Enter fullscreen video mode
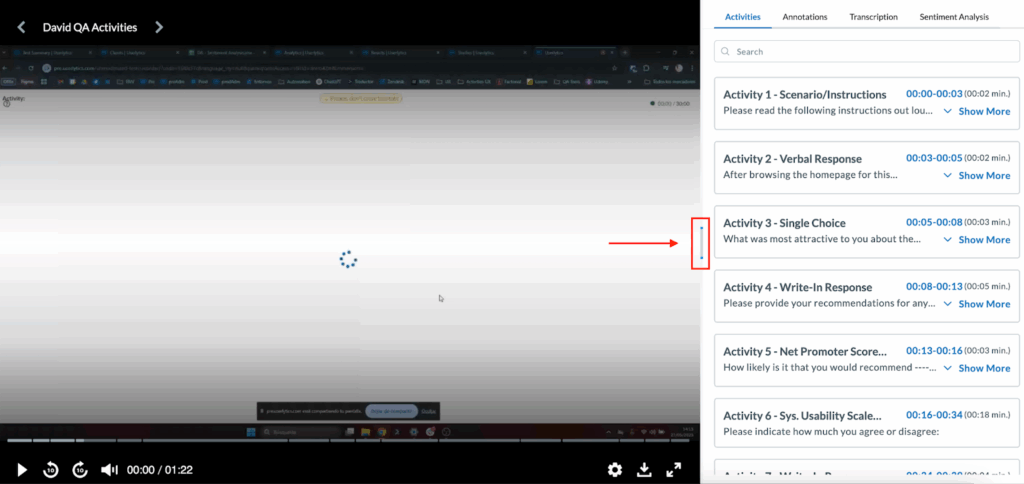 (674, 469)
